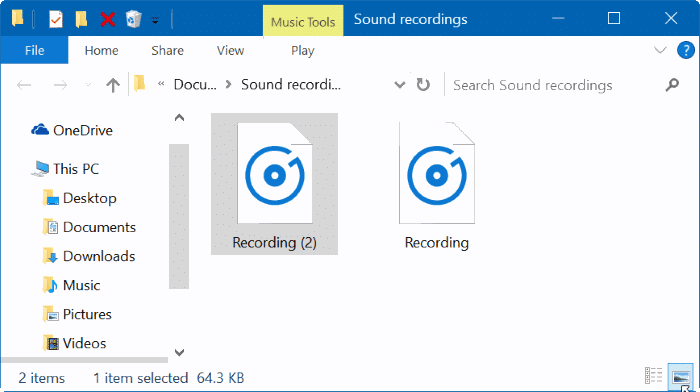The width and height of the screenshot is (700, 392).
Task: Switch to the Home ribbon tab
Action: tap(101, 50)
